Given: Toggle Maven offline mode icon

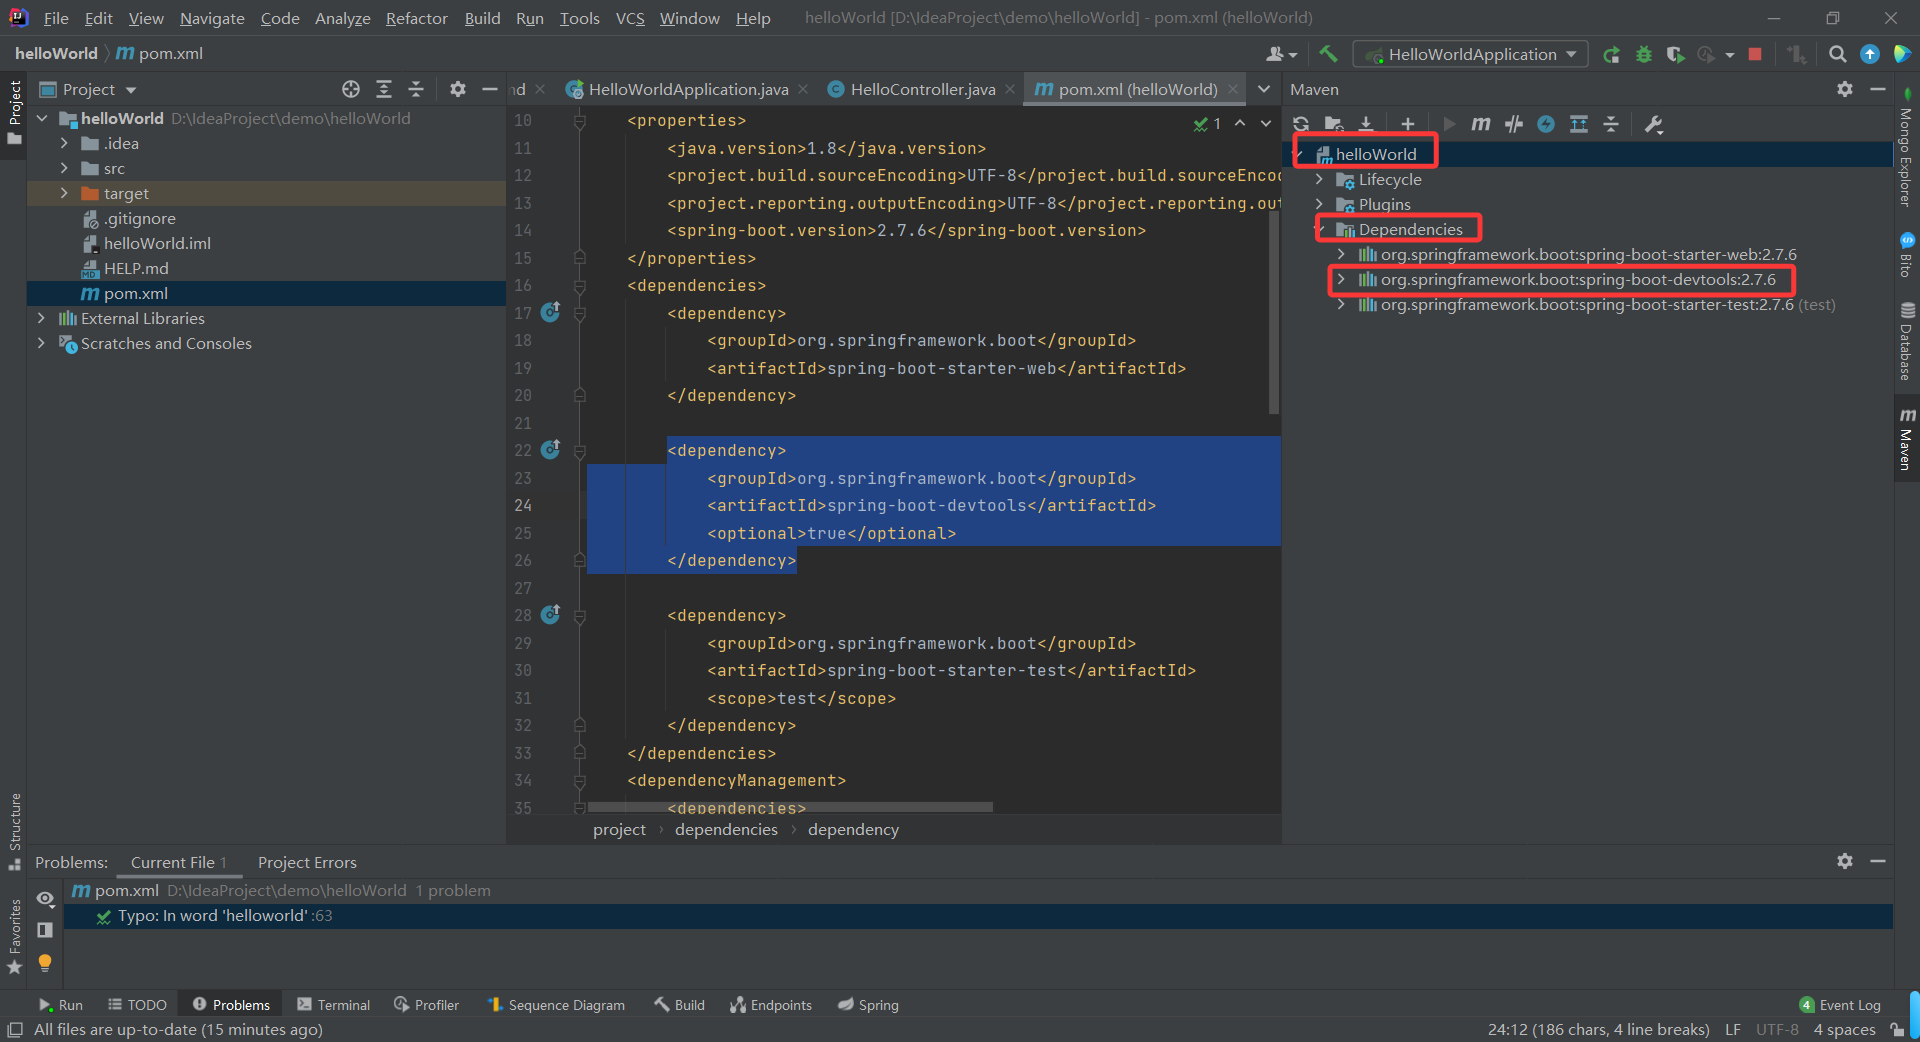Looking at the screenshot, I should point(1514,124).
